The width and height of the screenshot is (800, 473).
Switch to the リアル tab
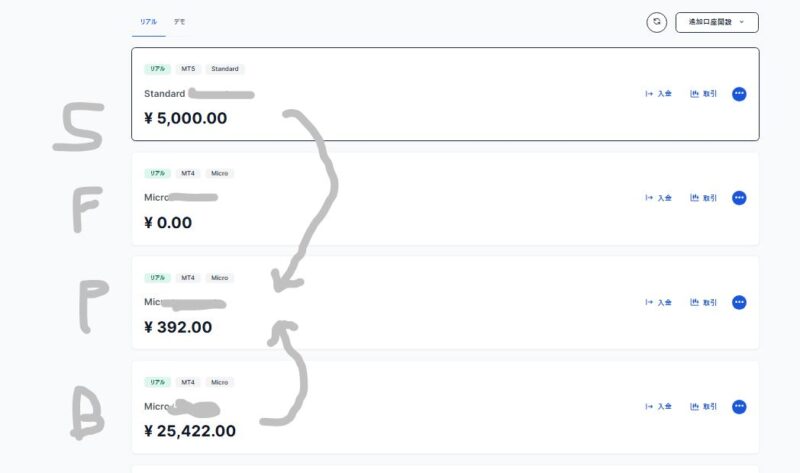(148, 22)
